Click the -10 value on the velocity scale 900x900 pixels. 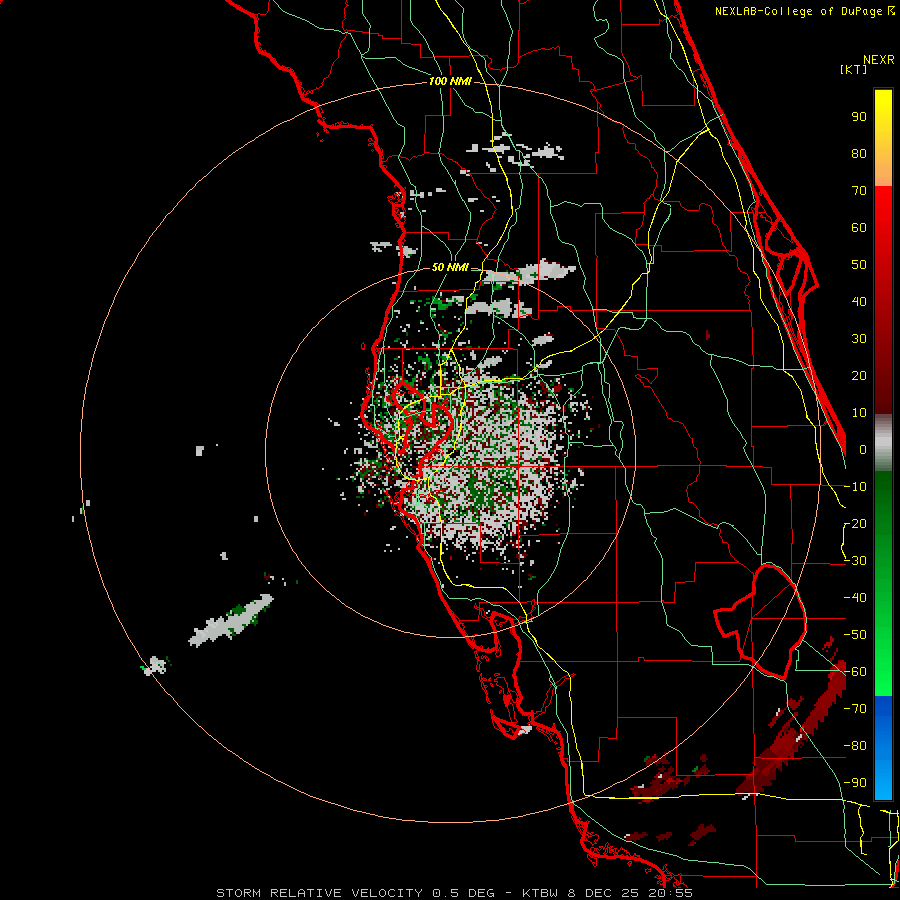point(855,487)
